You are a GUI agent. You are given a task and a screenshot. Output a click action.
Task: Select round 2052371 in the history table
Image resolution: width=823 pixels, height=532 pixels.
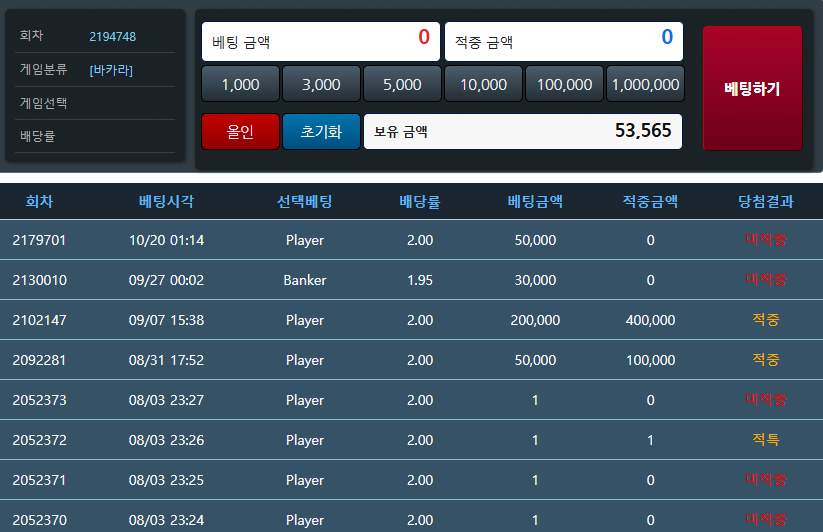point(39,480)
